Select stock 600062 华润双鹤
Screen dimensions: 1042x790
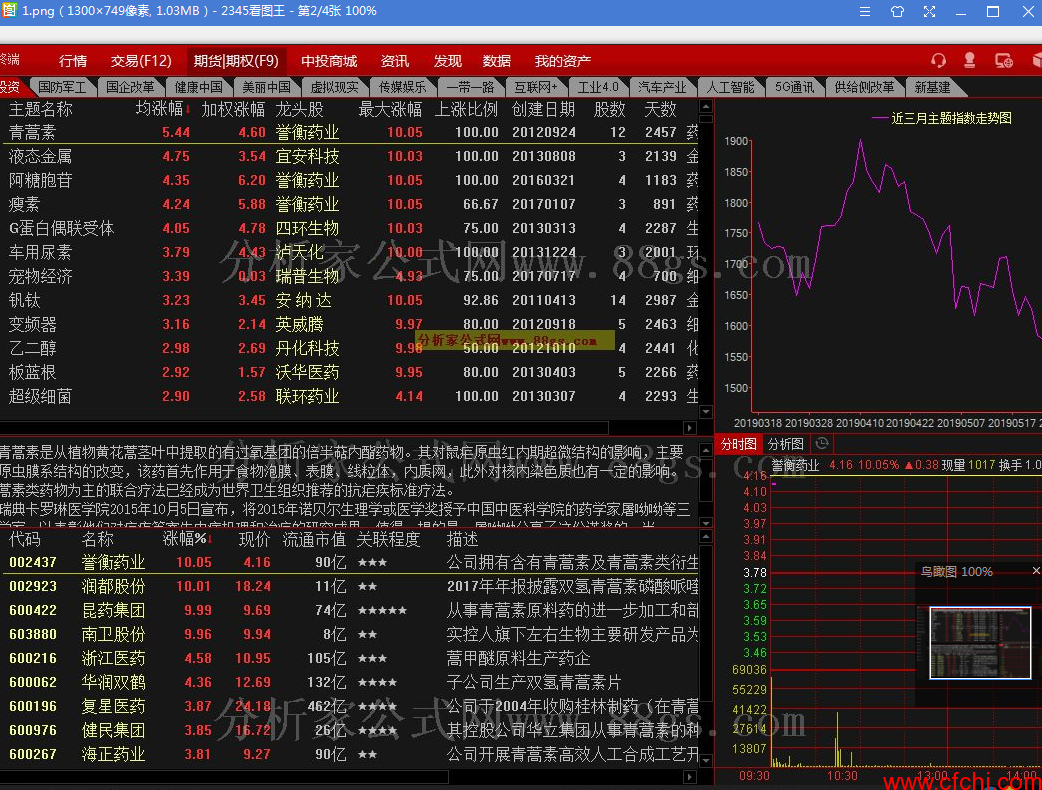349,682
